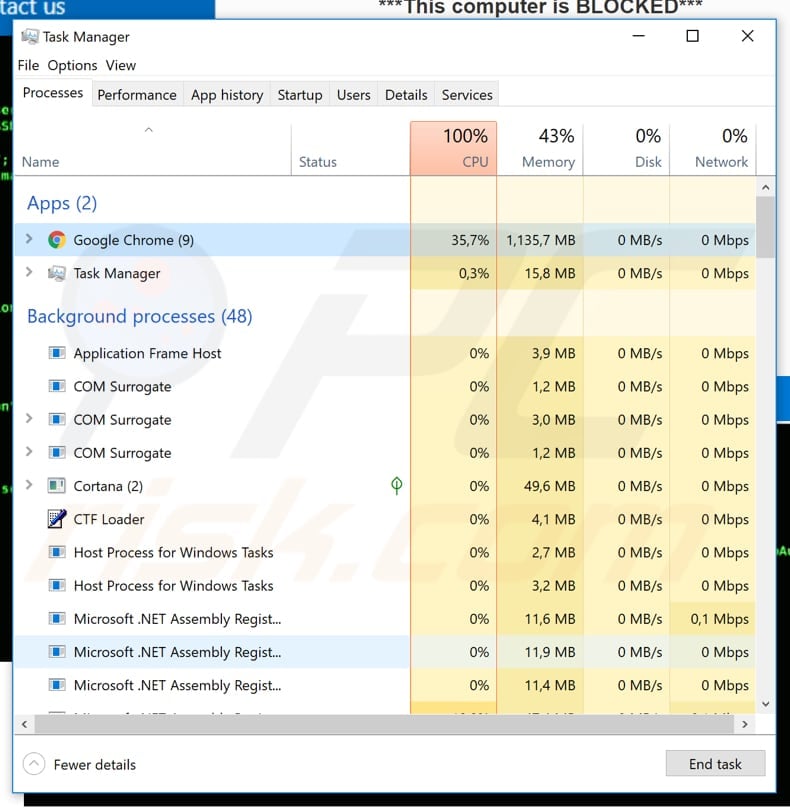790x809 pixels.
Task: Click the CTF Loader pen icon
Action: coord(57,519)
